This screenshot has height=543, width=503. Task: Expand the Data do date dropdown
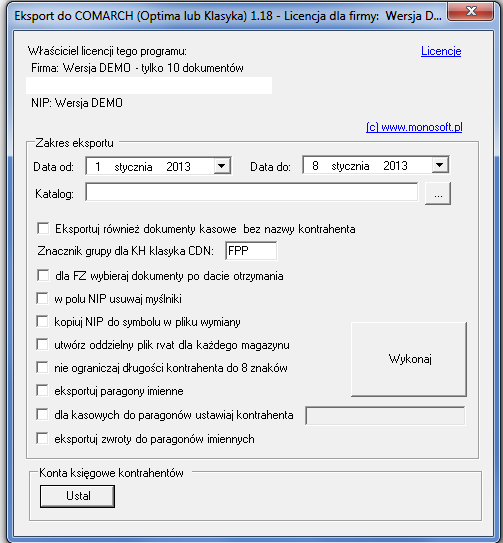click(440, 165)
